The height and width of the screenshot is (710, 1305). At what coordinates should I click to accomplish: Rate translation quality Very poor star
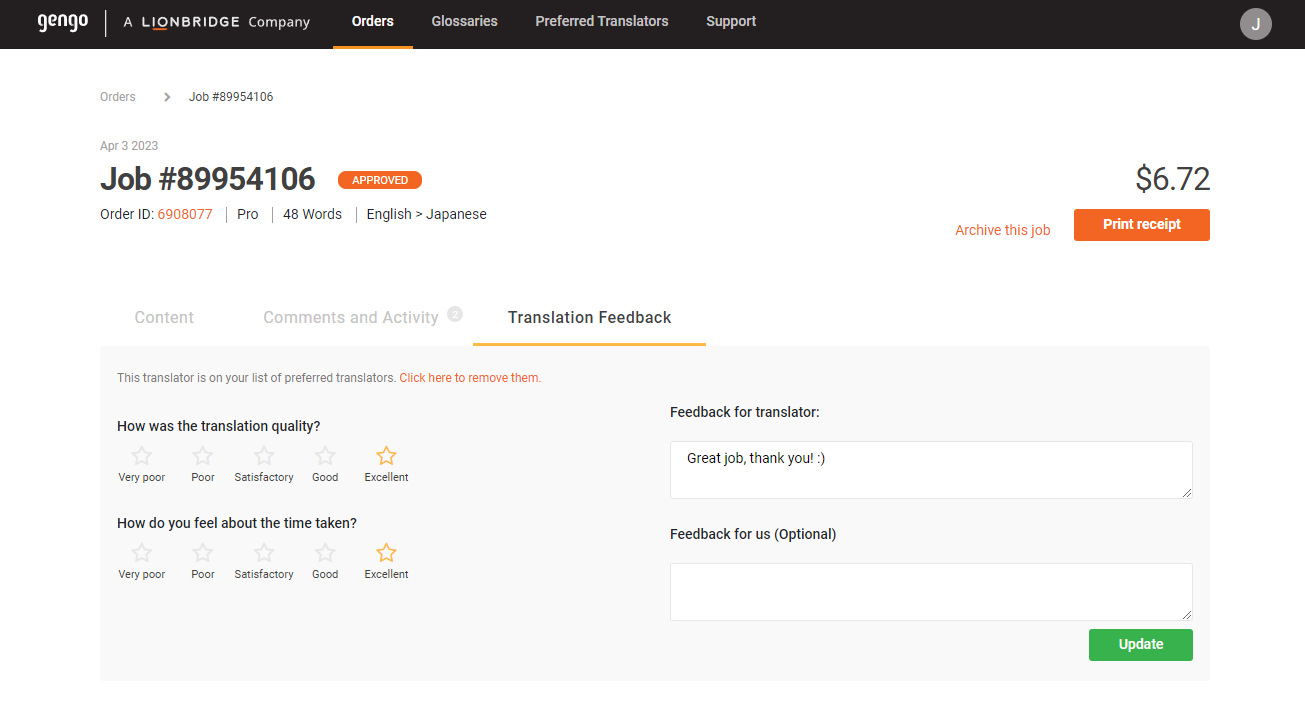click(x=142, y=456)
